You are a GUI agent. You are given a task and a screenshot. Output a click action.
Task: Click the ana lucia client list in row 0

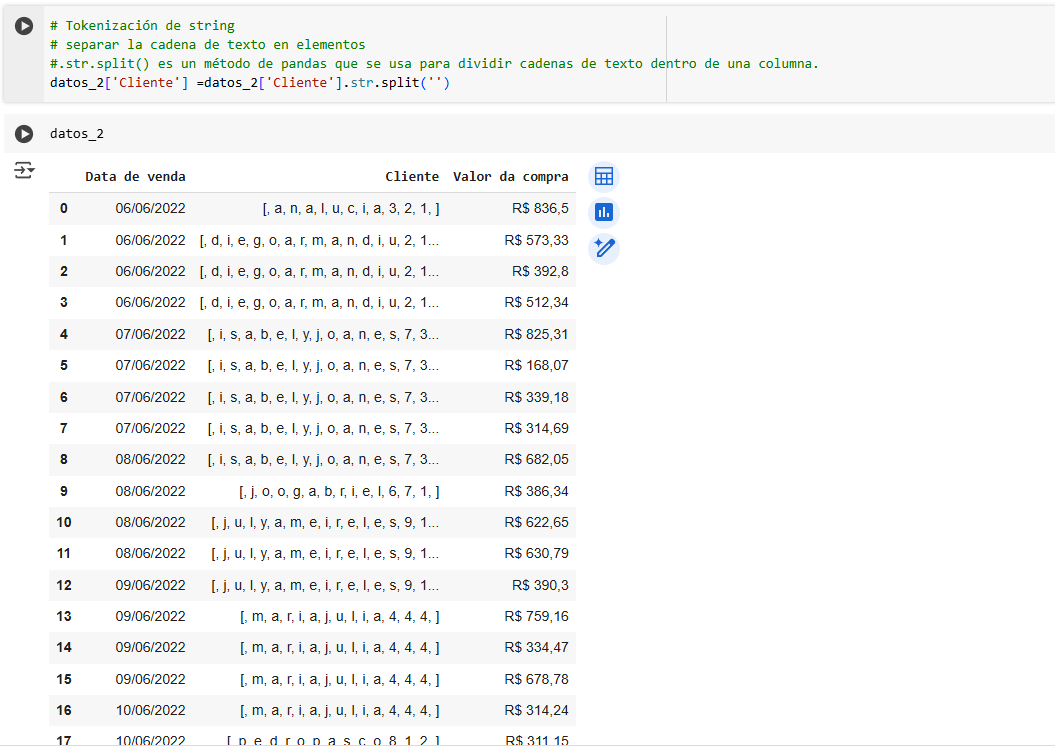[351, 209]
